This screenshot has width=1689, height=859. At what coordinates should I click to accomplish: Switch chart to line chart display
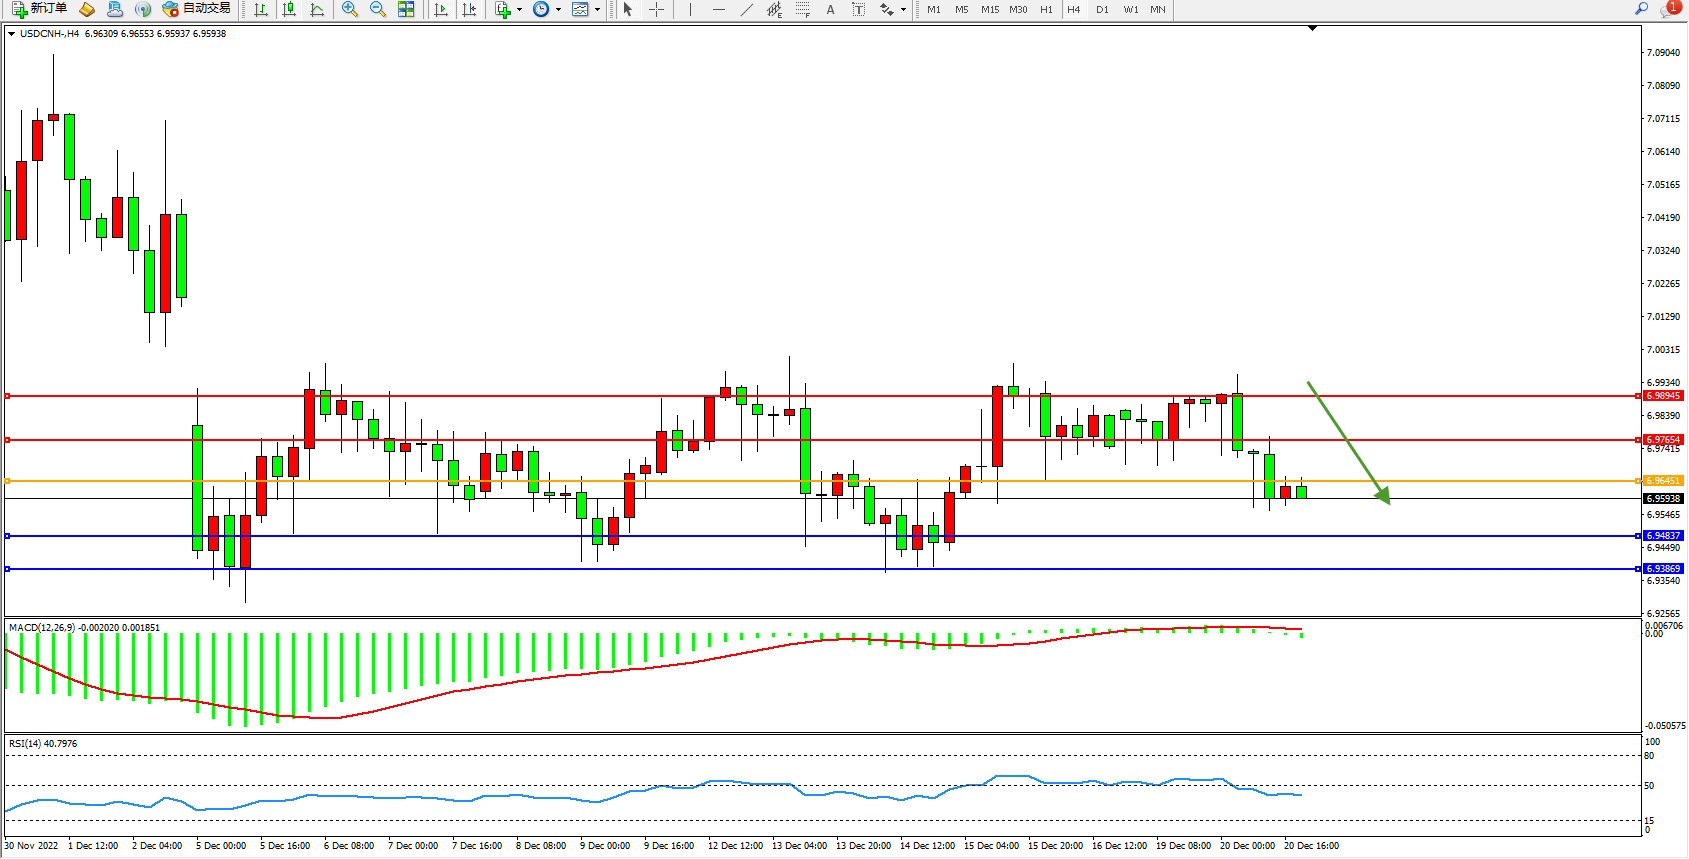[317, 9]
